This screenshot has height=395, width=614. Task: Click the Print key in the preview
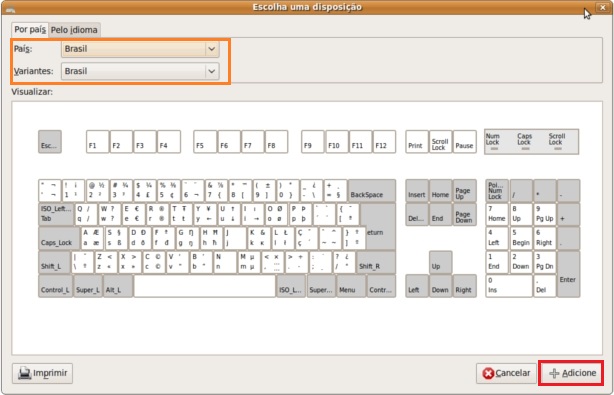click(417, 141)
